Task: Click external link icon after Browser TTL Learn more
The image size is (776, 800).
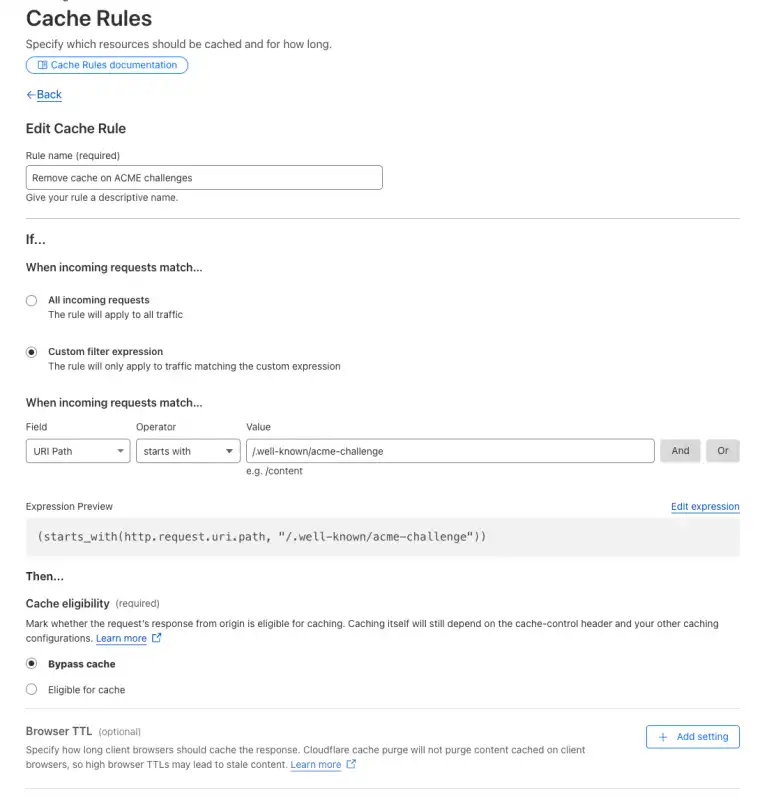Action: point(351,764)
